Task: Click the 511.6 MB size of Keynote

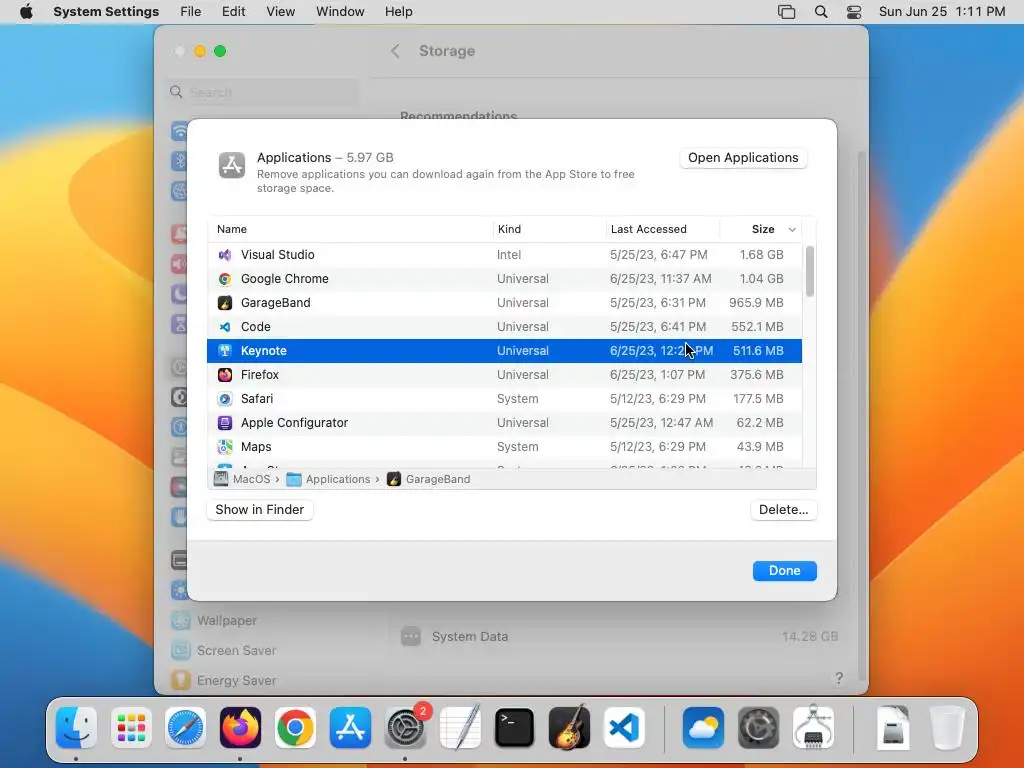Action: pyautogui.click(x=758, y=351)
